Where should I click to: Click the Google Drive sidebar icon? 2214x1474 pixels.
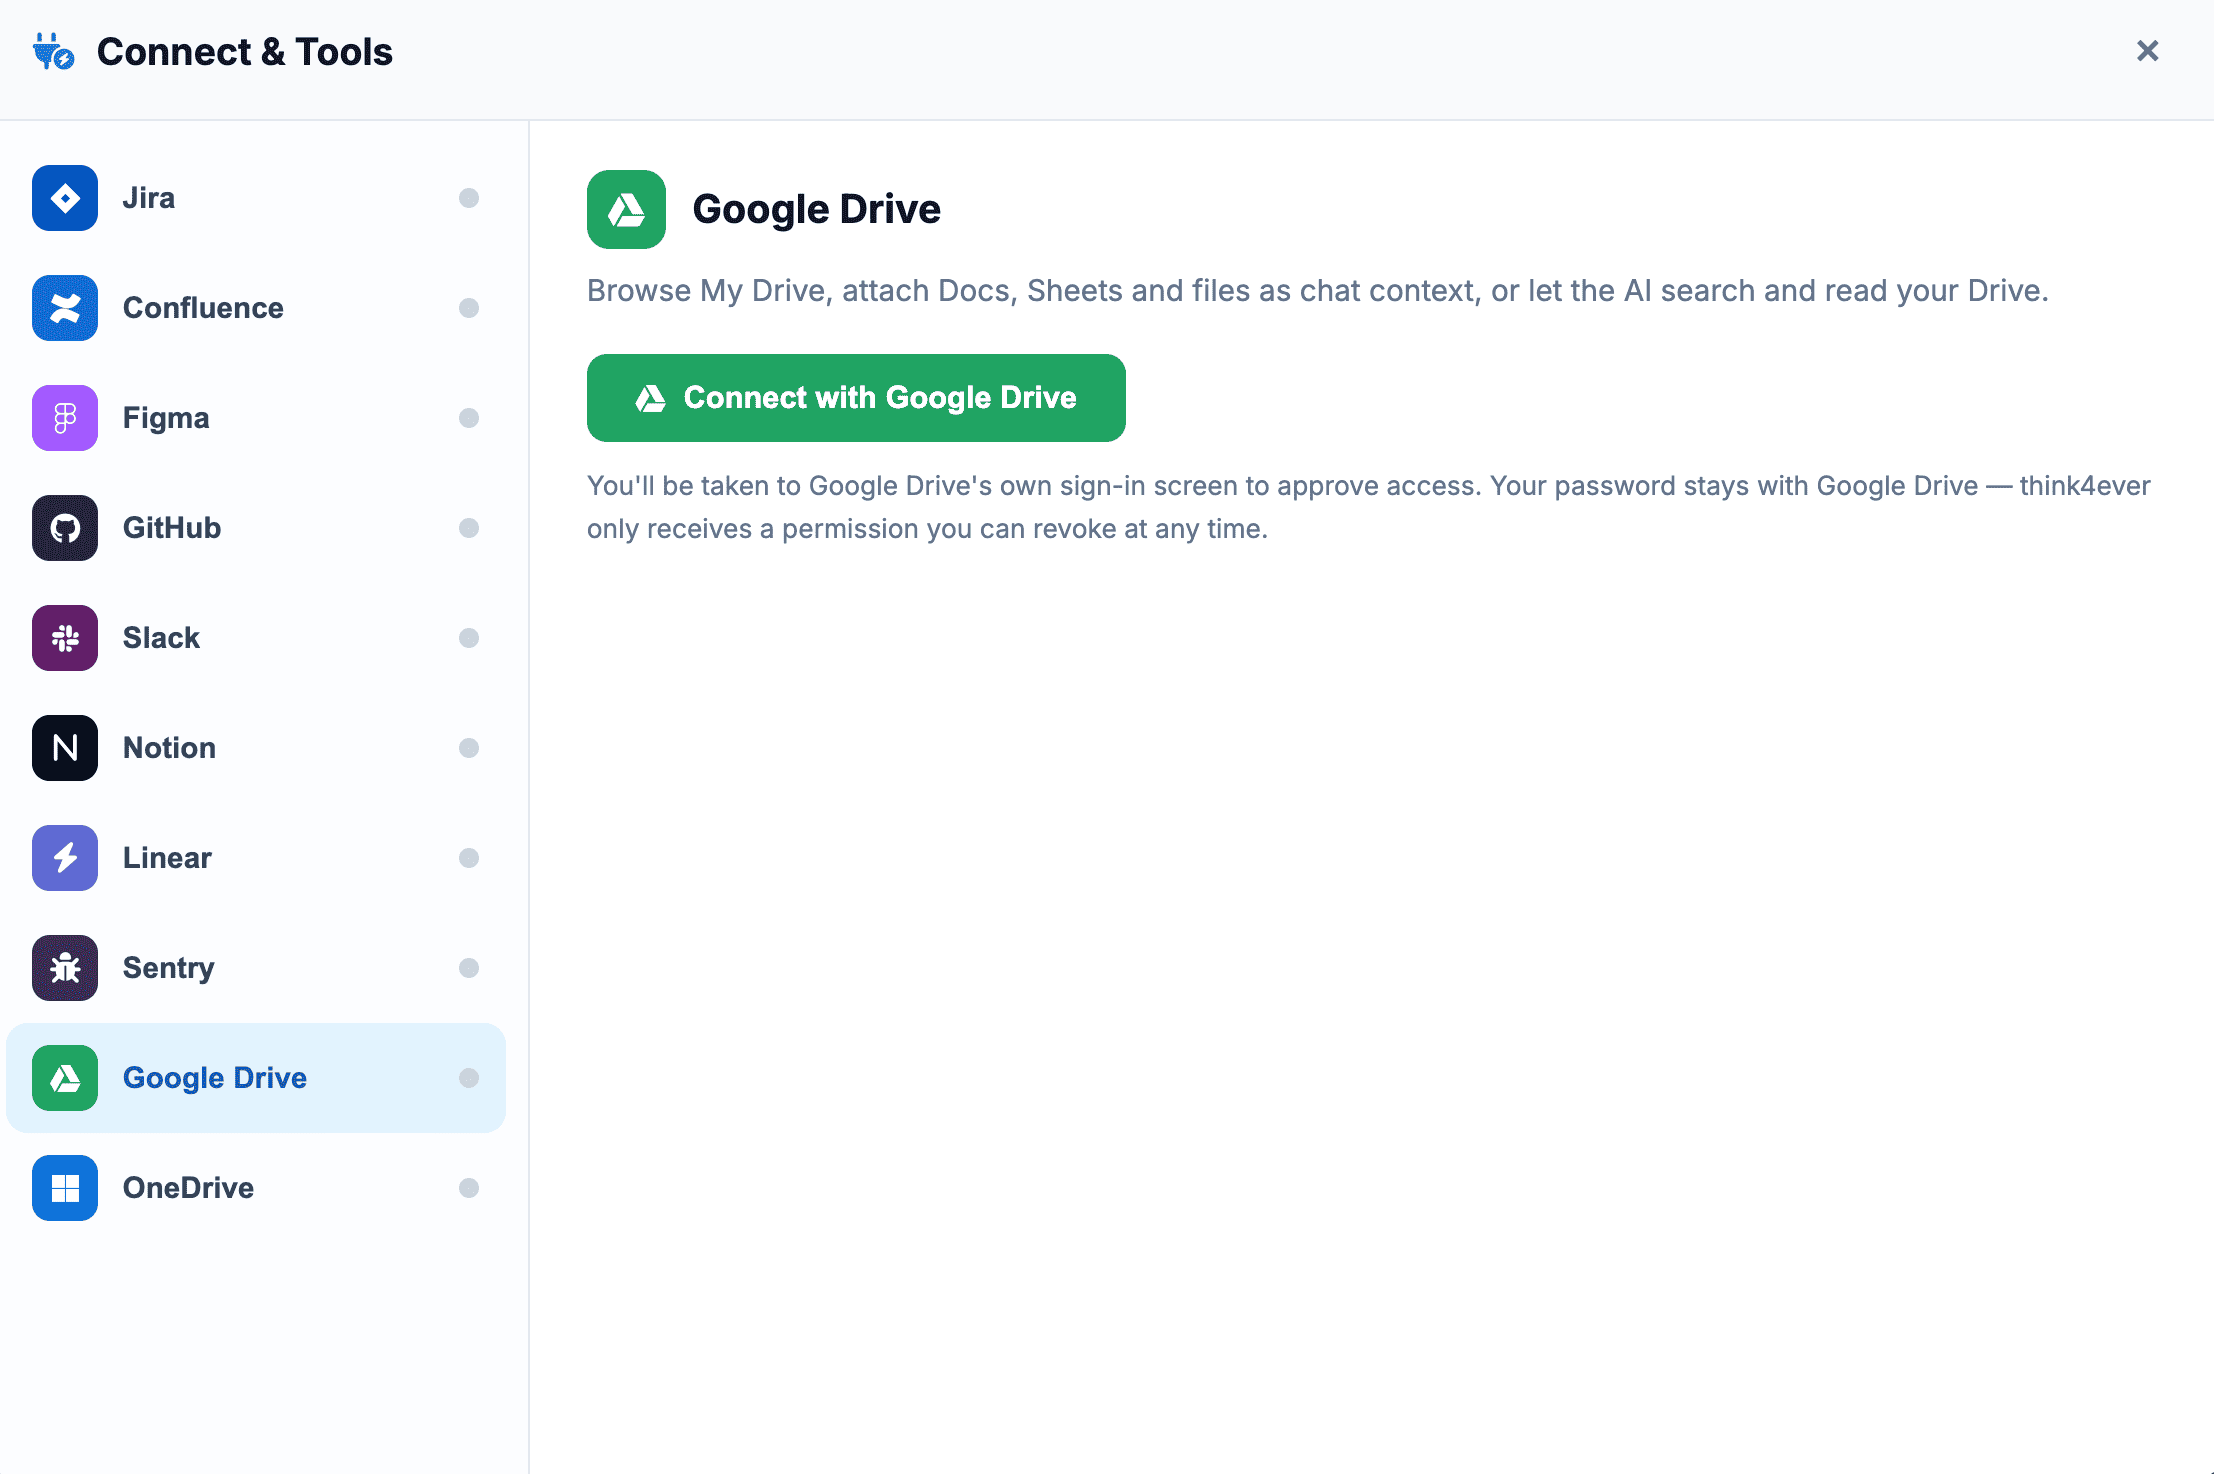click(x=65, y=1078)
